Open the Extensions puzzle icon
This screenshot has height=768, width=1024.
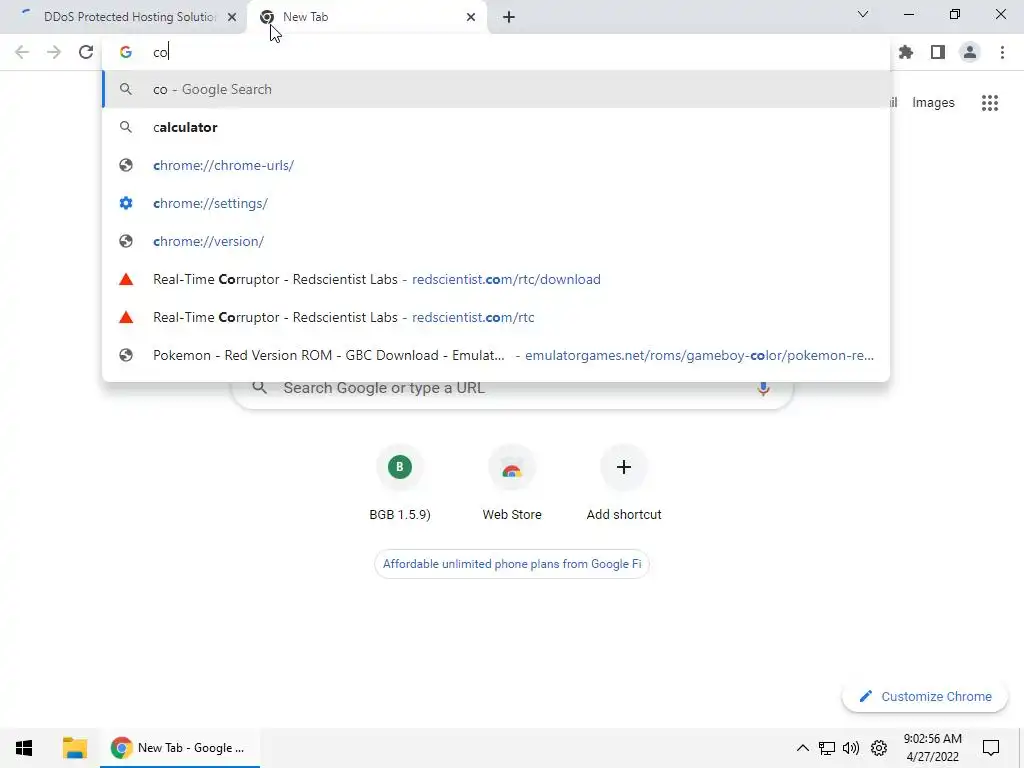pyautogui.click(x=906, y=52)
